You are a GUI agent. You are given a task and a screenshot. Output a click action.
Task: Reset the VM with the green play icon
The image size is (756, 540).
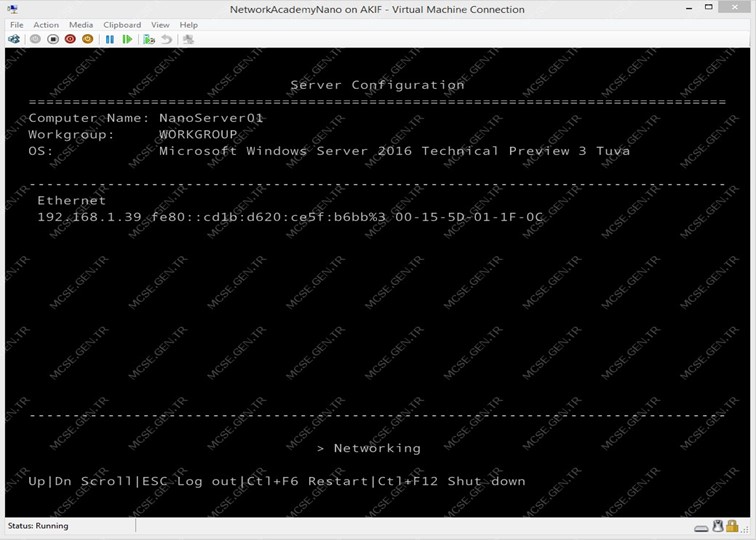[x=127, y=39]
